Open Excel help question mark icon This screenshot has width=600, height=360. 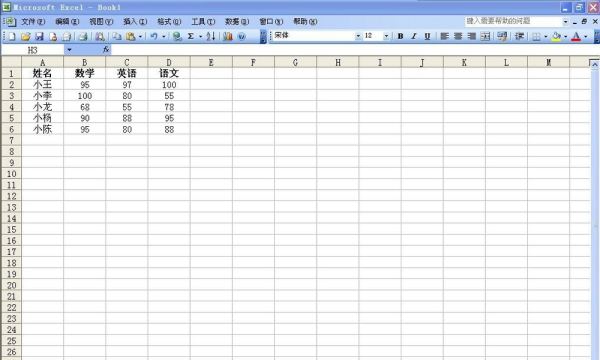point(241,36)
